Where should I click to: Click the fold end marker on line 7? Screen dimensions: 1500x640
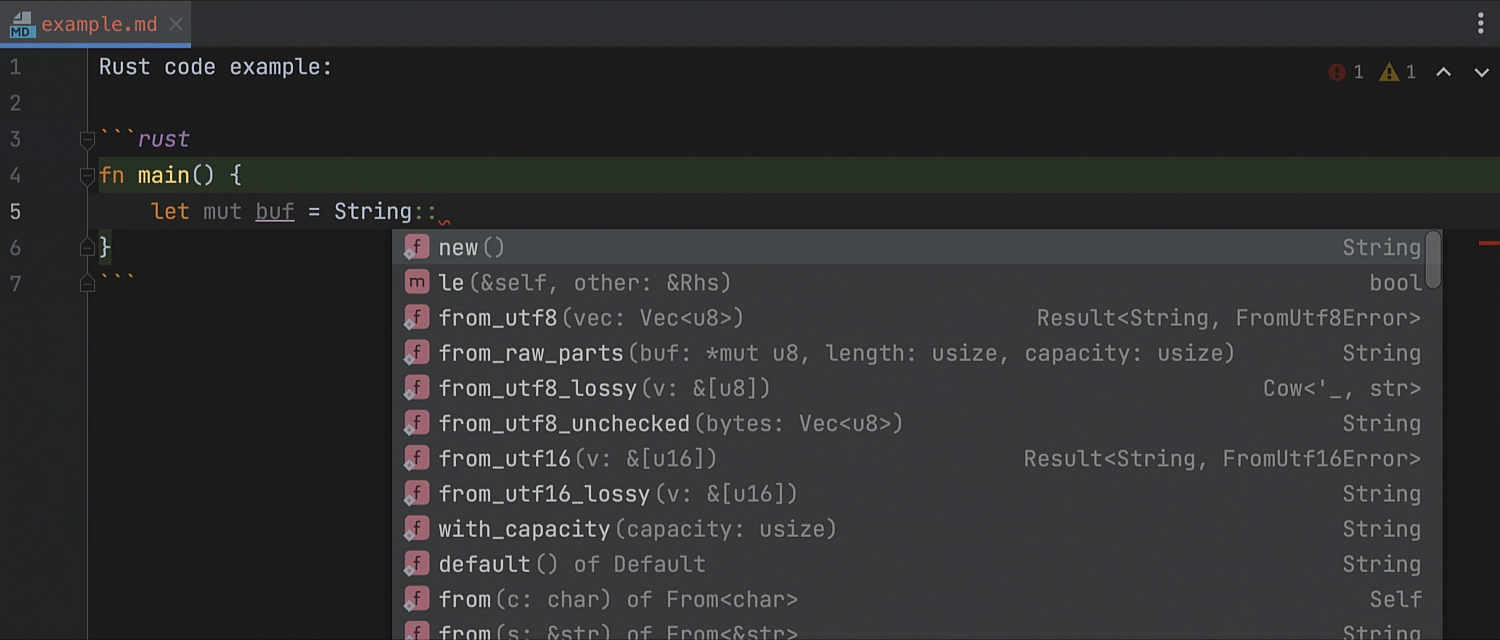coord(87,284)
